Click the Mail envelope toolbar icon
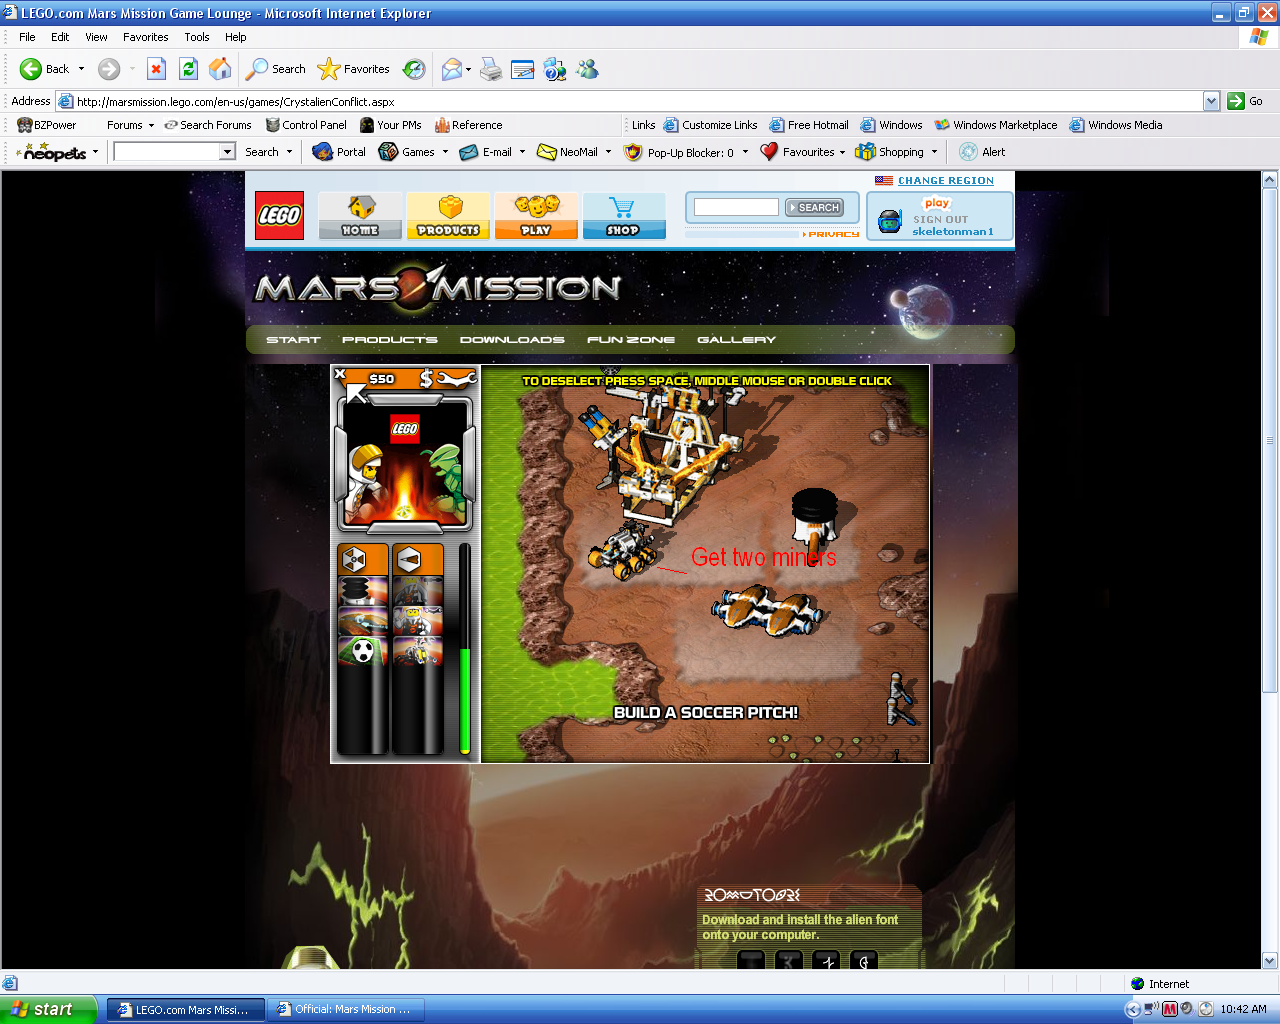 [452, 69]
